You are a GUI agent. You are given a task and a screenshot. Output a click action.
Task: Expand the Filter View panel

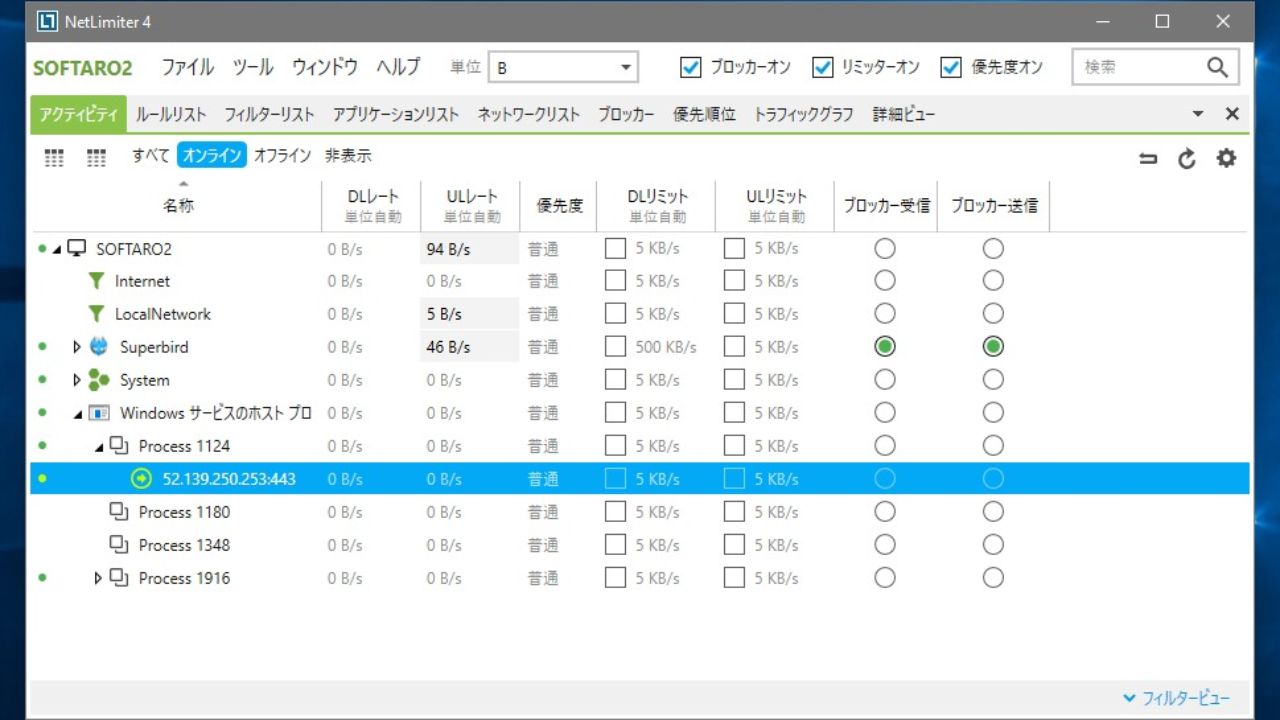coord(1177,699)
